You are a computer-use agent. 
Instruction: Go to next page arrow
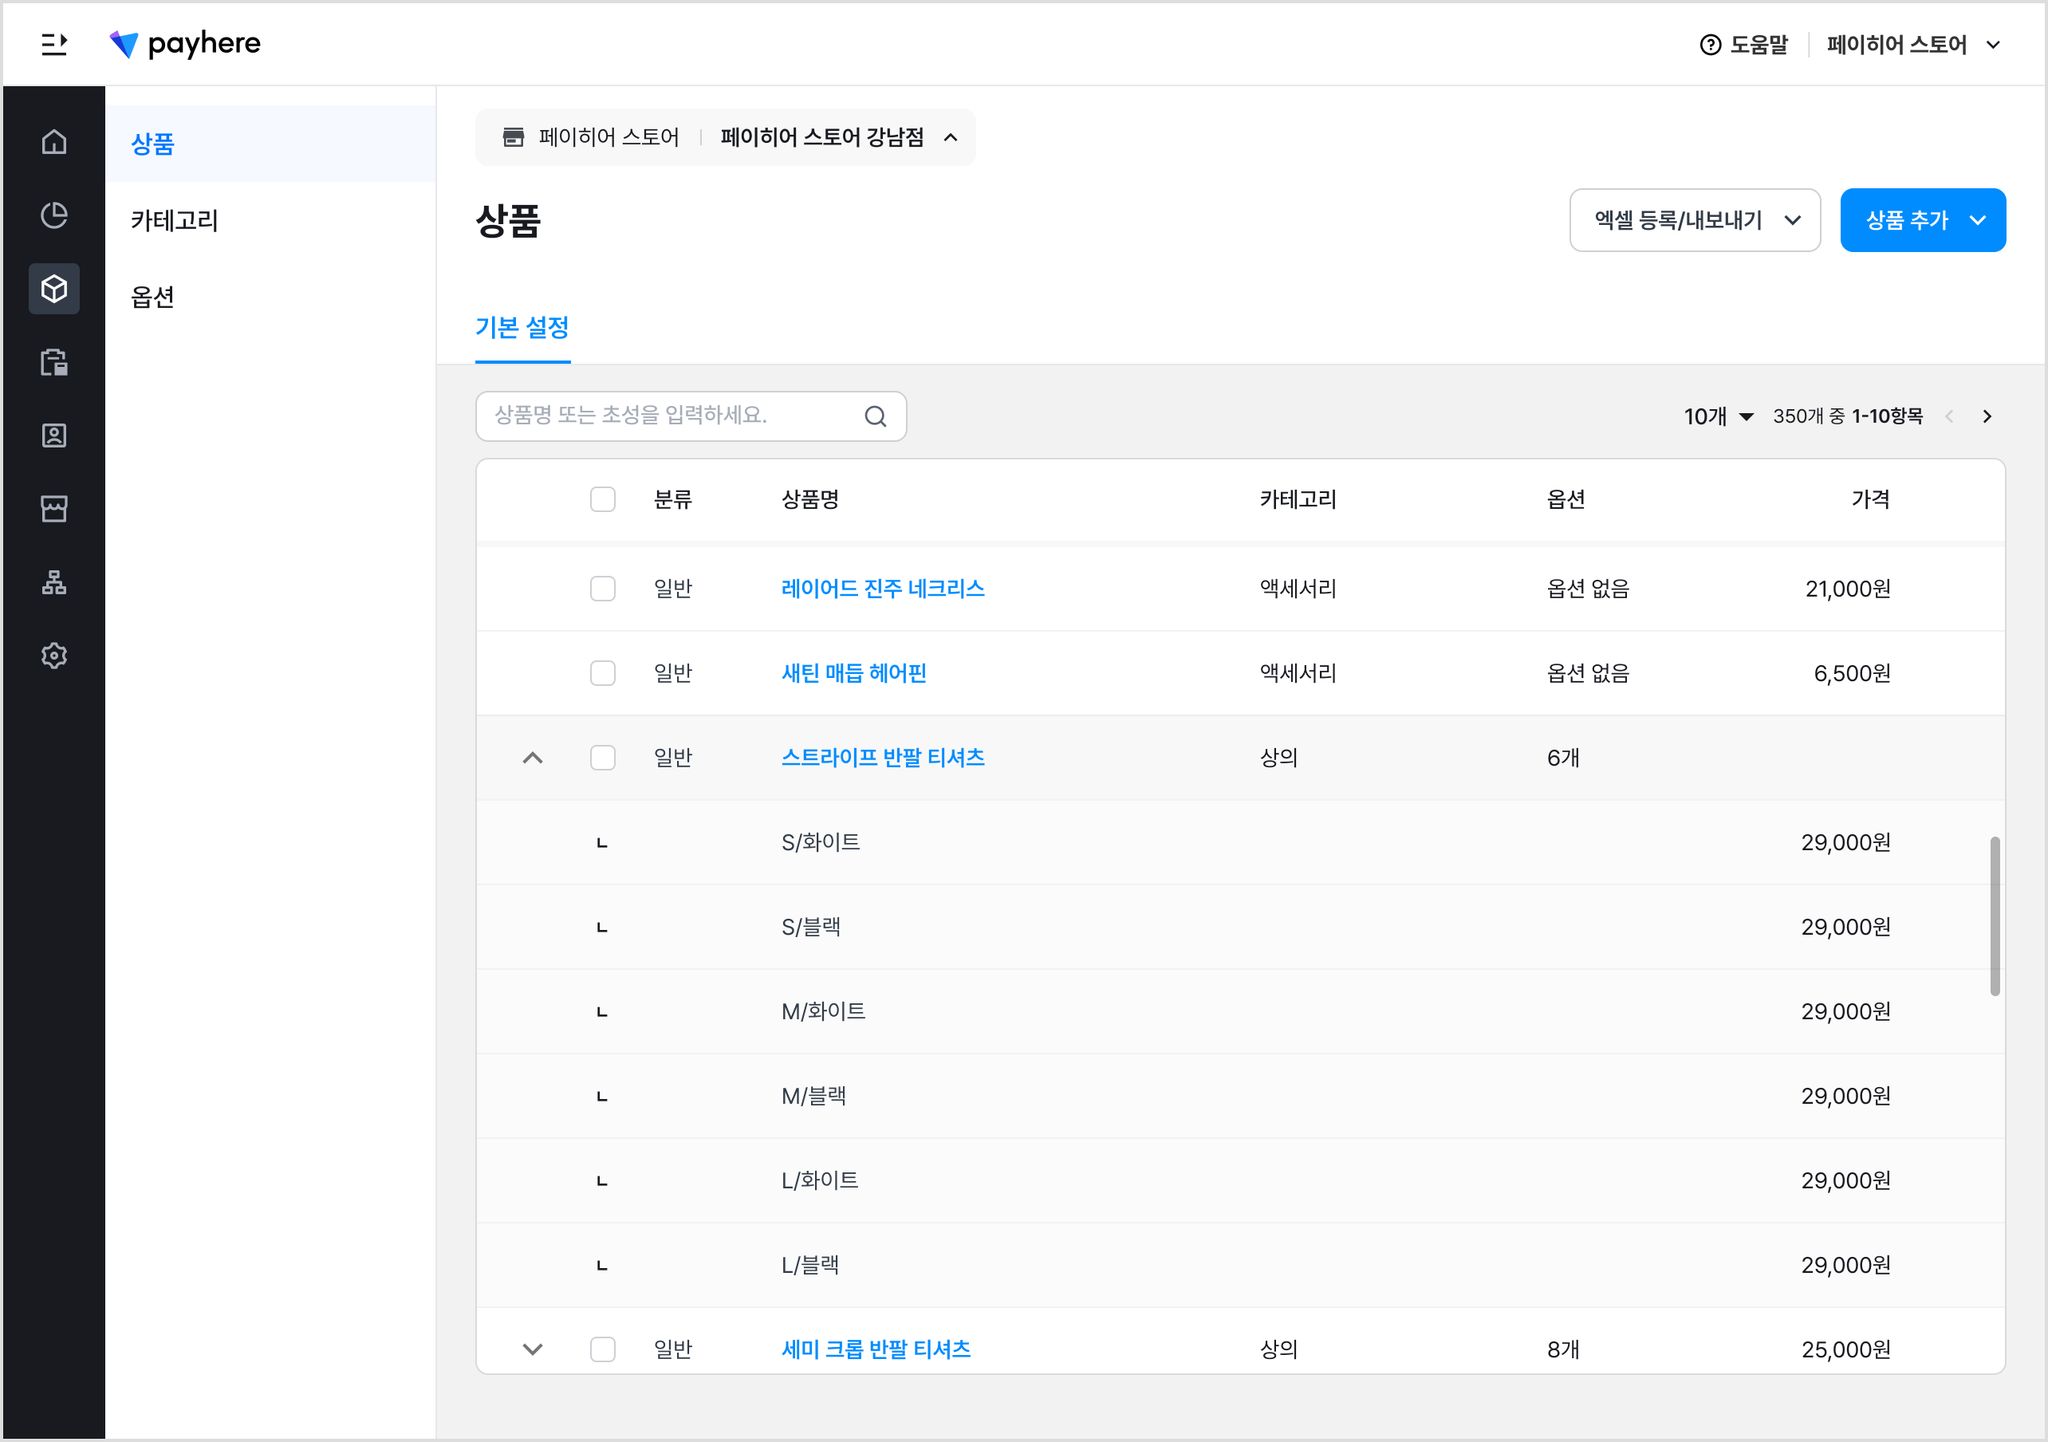(x=1987, y=416)
